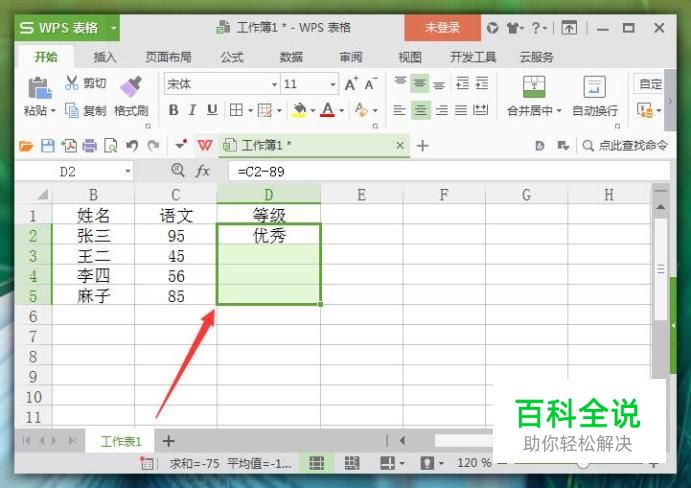Click the print icon

pos(89,145)
